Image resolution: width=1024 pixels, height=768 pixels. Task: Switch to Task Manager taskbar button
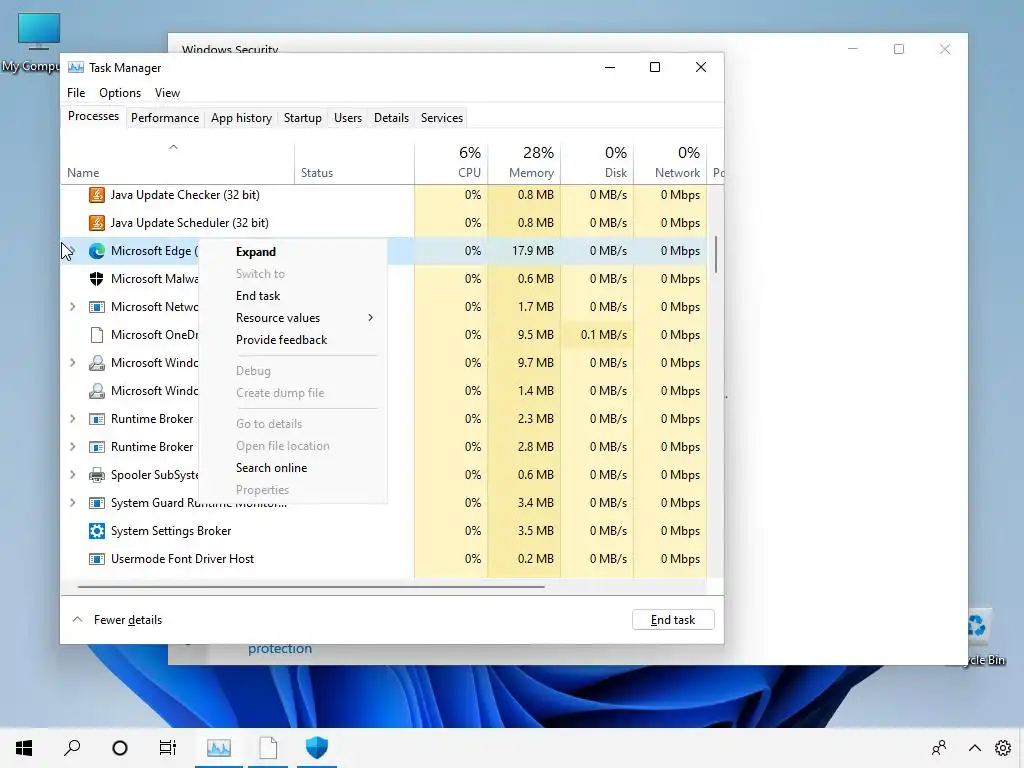coord(219,748)
